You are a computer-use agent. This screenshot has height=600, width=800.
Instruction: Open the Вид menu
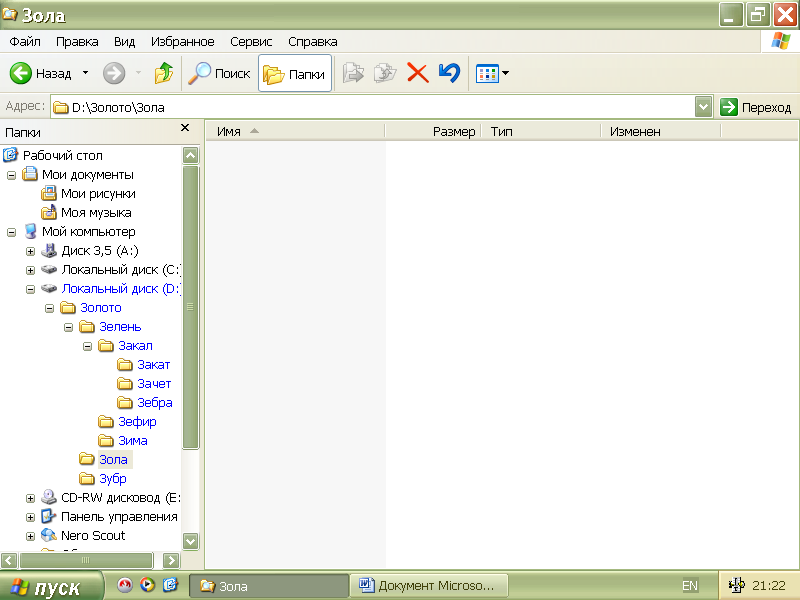(x=124, y=42)
